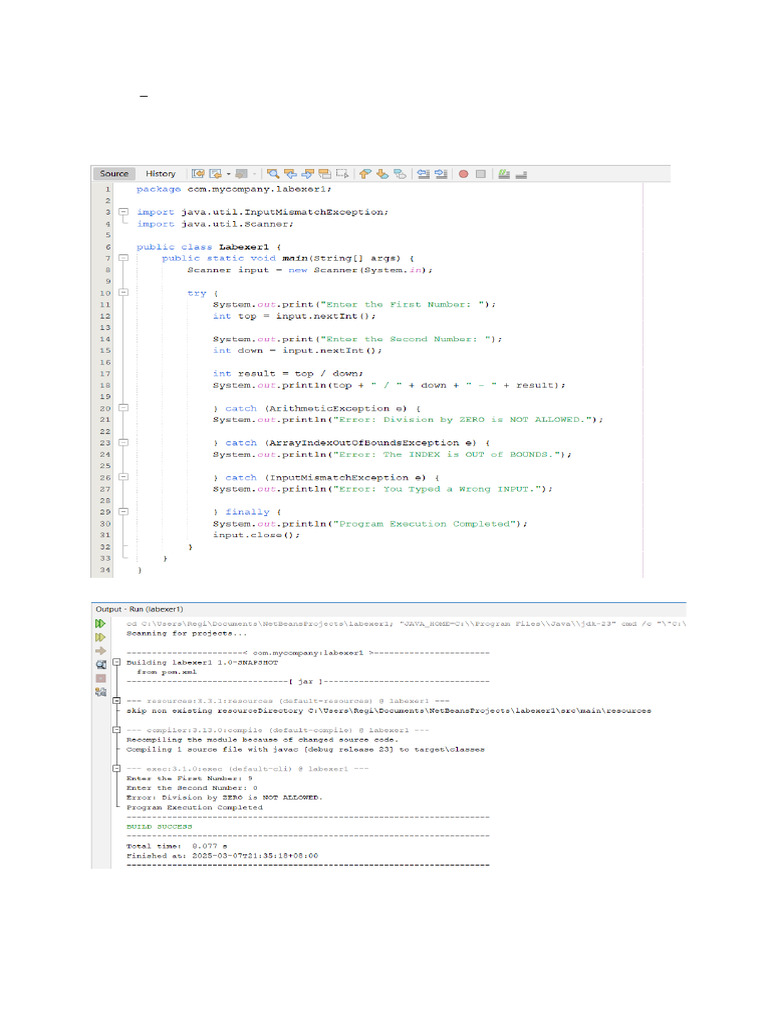768x1024 pixels.
Task: Click line number 21 in the editor gutter
Action: [x=103, y=420]
